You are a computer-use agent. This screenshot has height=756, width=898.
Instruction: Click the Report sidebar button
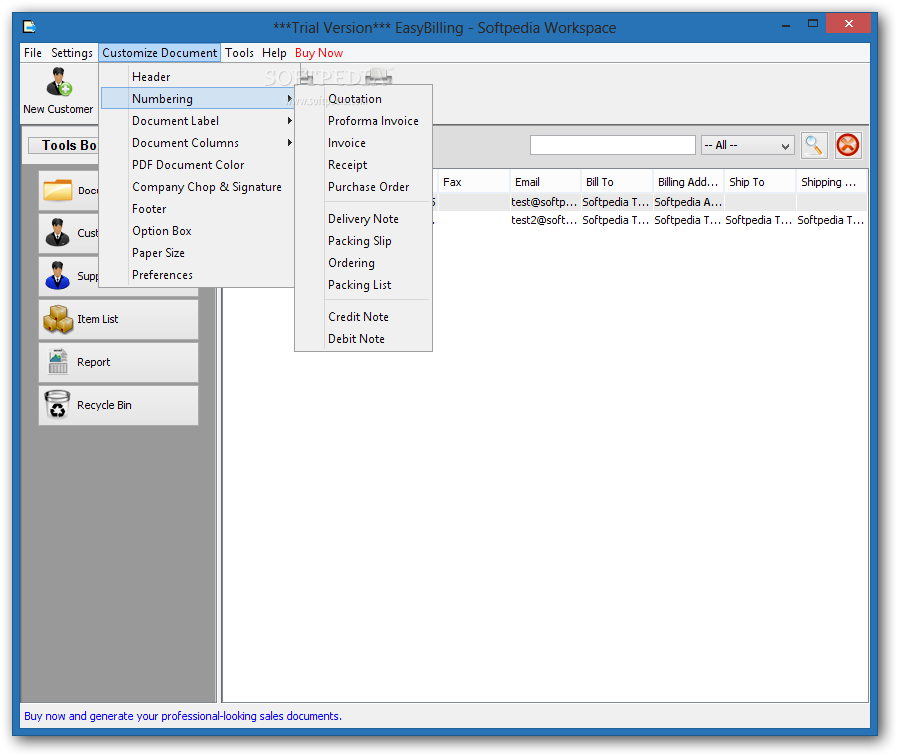119,362
